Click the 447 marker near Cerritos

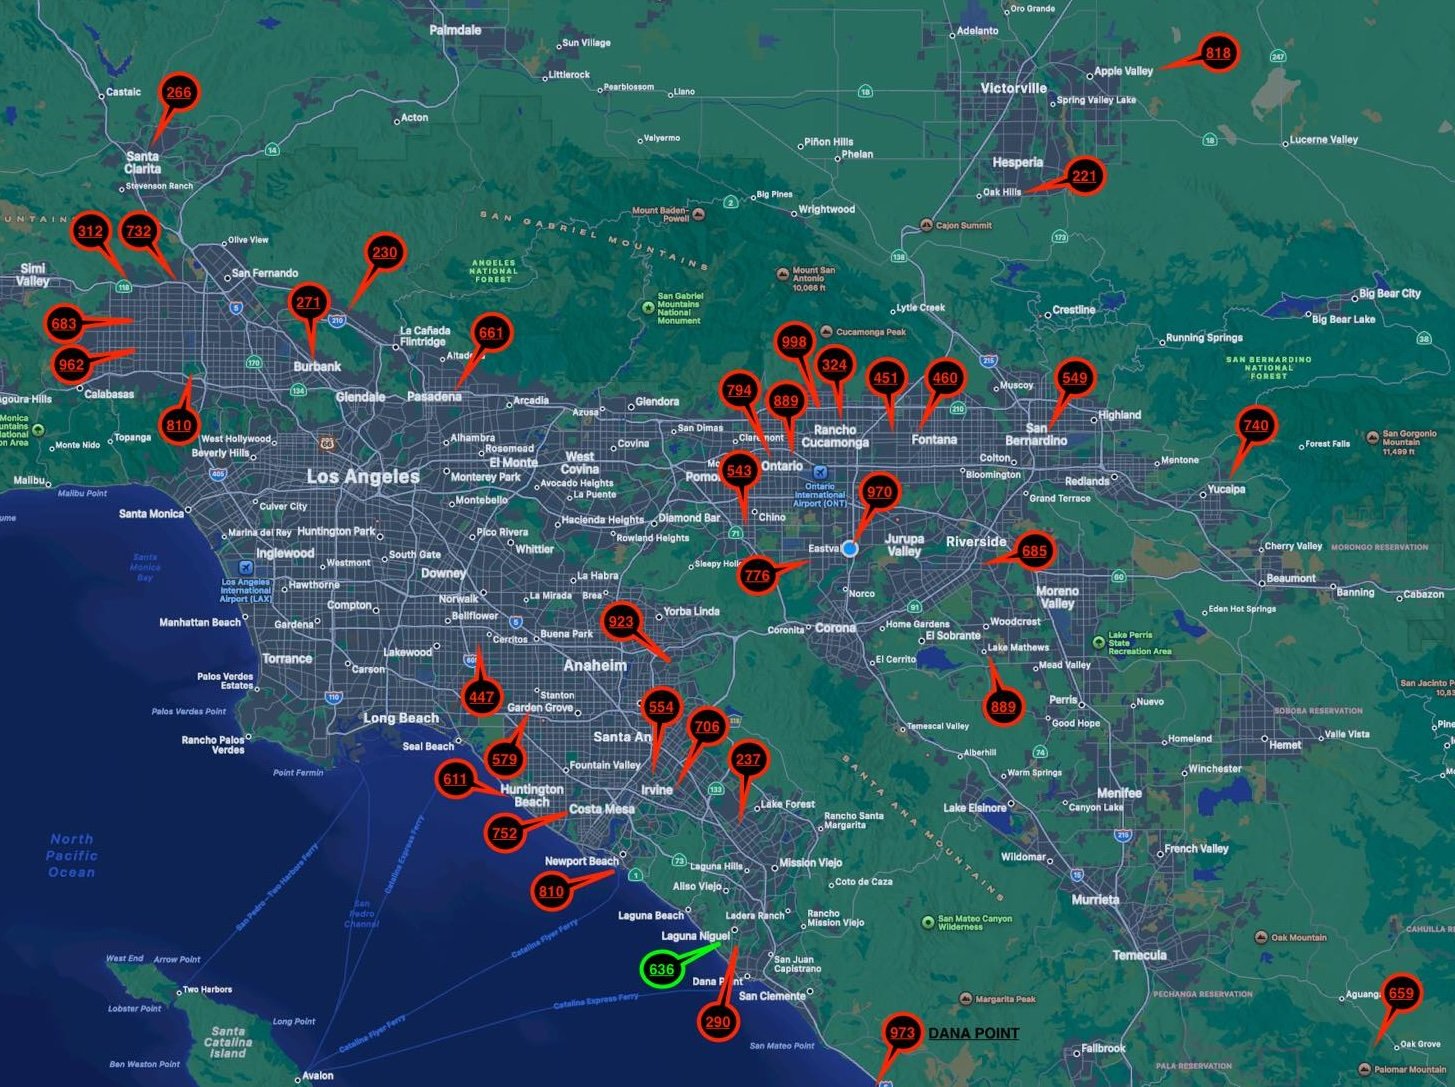(481, 697)
